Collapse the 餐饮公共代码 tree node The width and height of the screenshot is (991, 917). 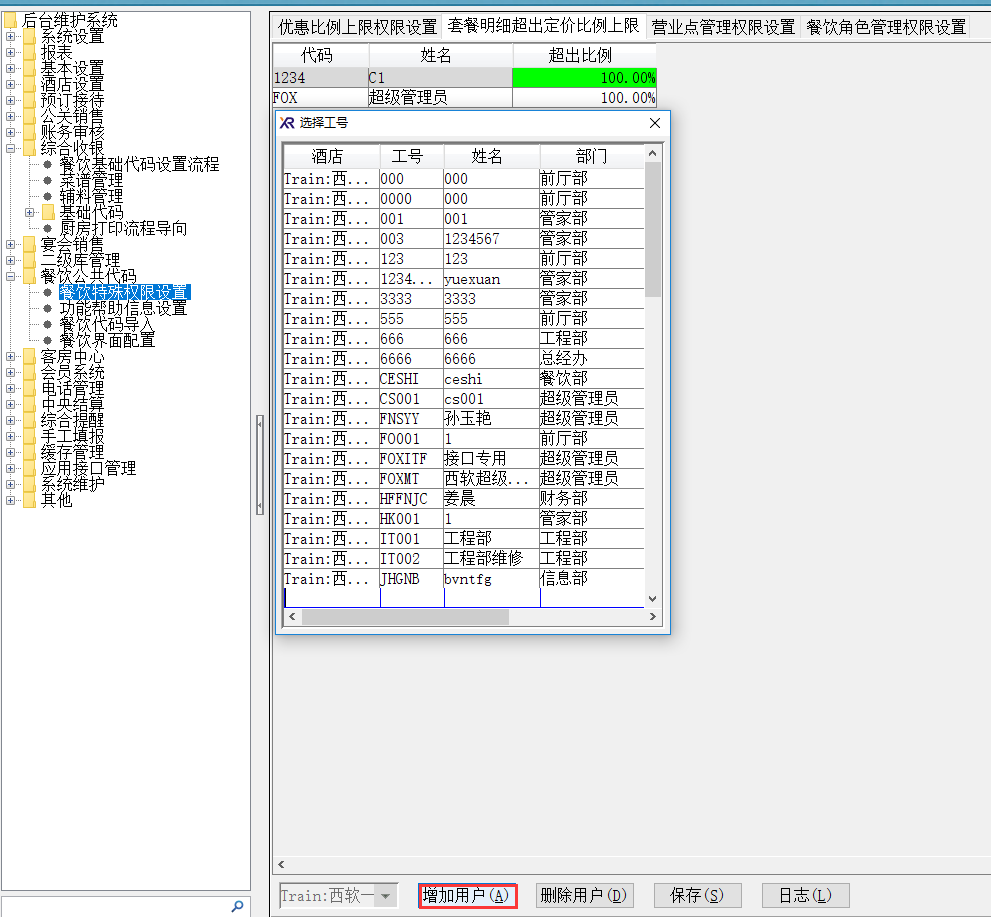tap(11, 277)
